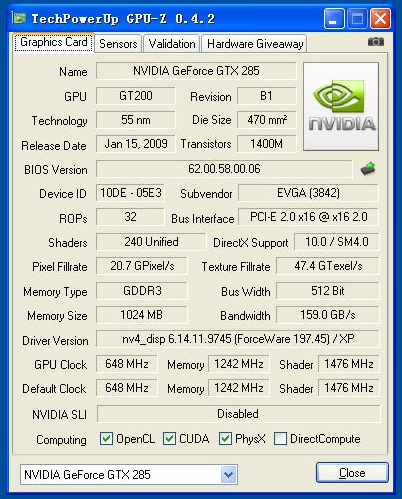402x499 pixels.
Task: Click the Transistors value 1400M
Action: click(x=266, y=144)
